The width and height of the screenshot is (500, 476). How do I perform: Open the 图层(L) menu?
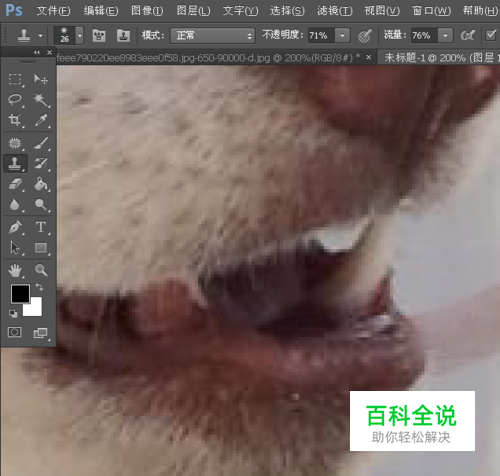click(193, 11)
